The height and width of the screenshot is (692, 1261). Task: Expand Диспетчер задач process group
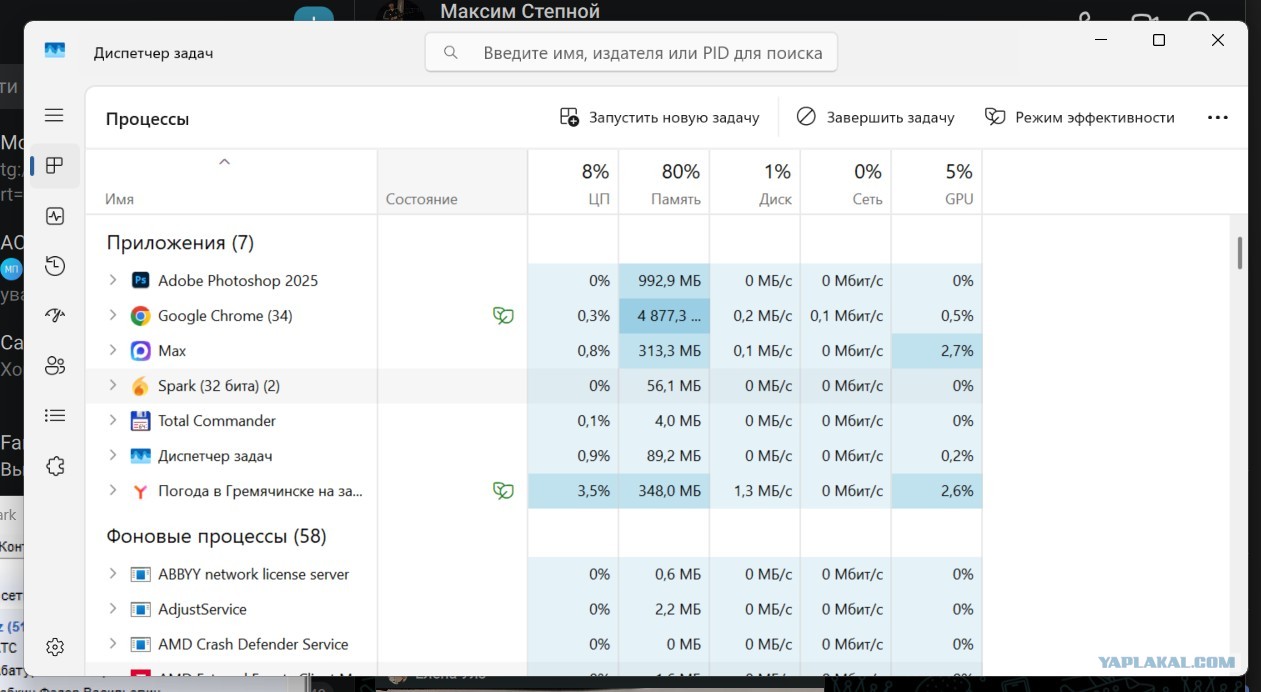(x=113, y=456)
